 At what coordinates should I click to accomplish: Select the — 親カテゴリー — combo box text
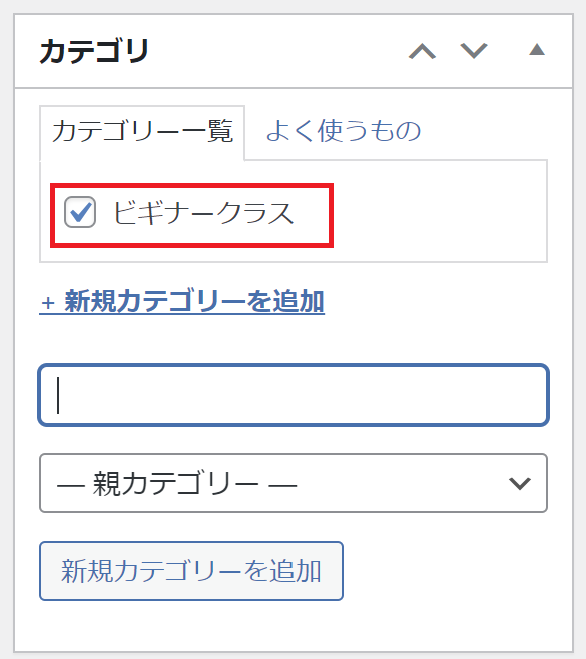[x=177, y=484]
